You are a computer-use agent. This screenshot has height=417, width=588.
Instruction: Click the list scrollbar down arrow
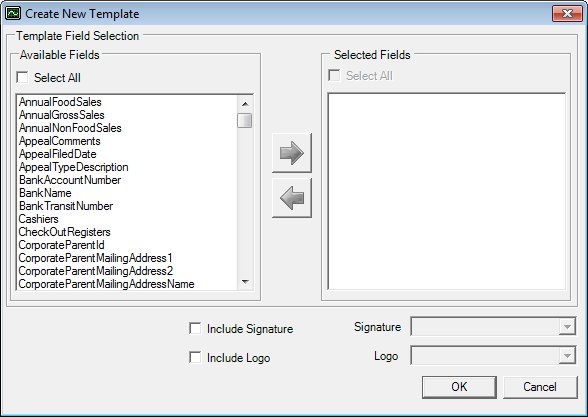245,282
